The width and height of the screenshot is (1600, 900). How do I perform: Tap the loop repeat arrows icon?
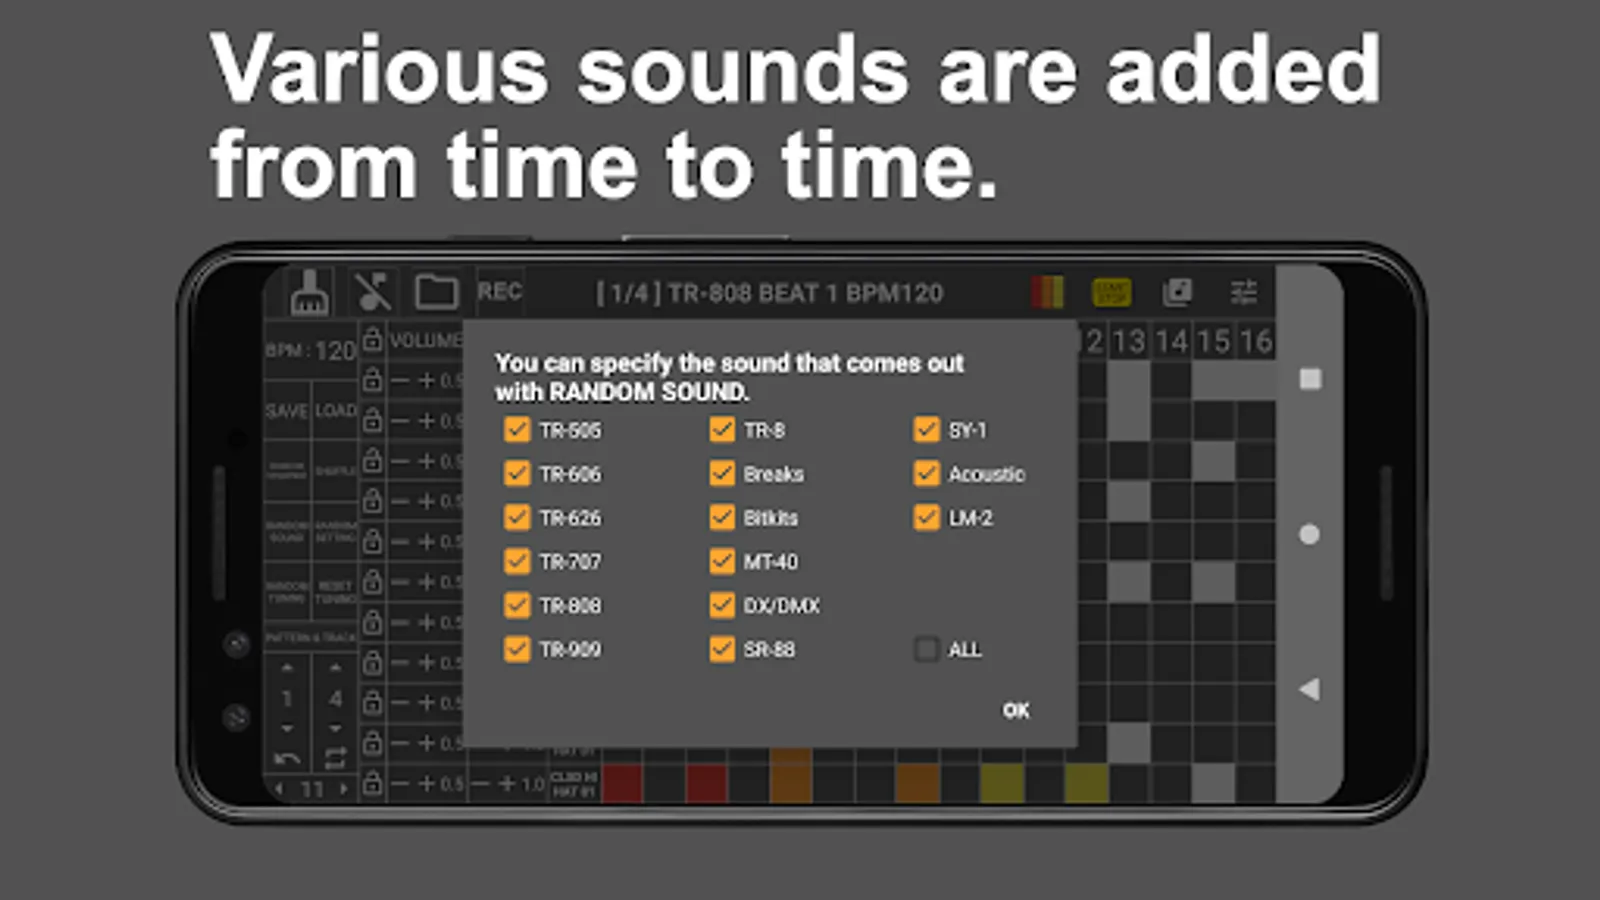point(335,758)
